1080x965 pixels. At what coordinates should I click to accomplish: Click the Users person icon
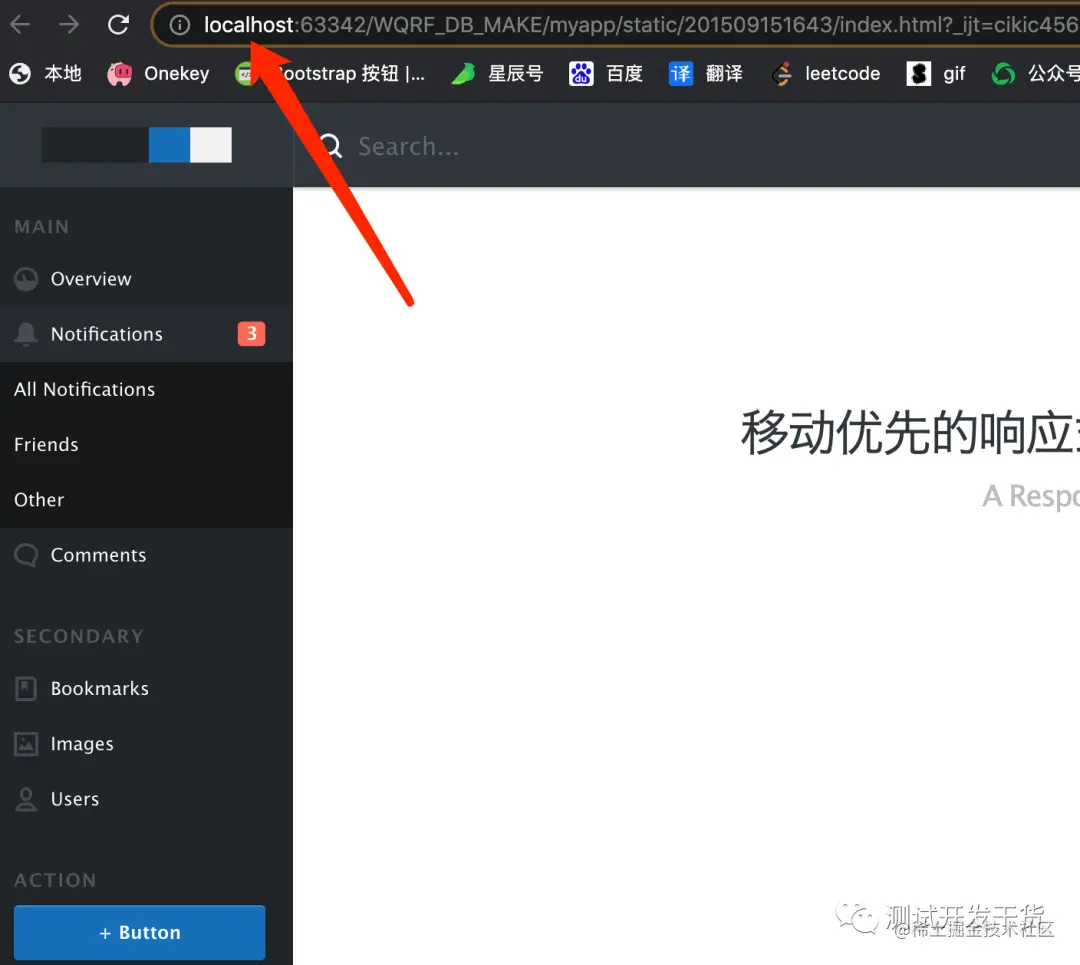coord(25,799)
